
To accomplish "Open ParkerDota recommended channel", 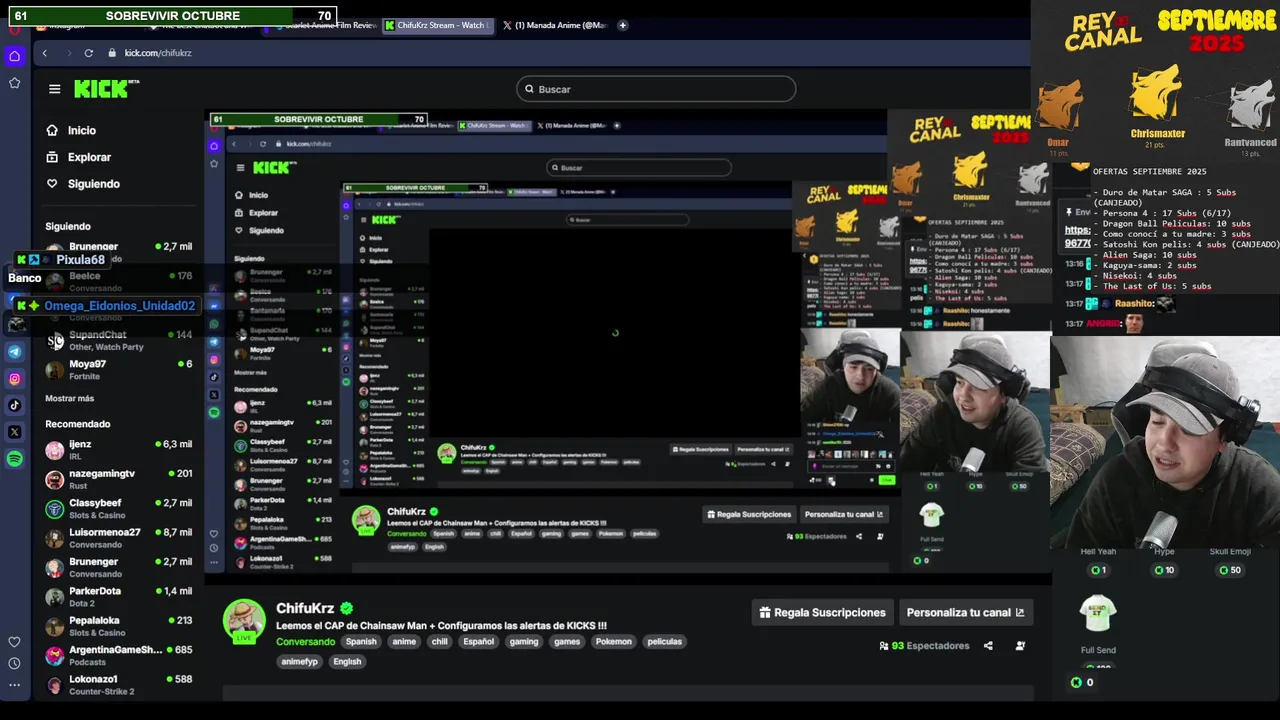I will click(118, 597).
